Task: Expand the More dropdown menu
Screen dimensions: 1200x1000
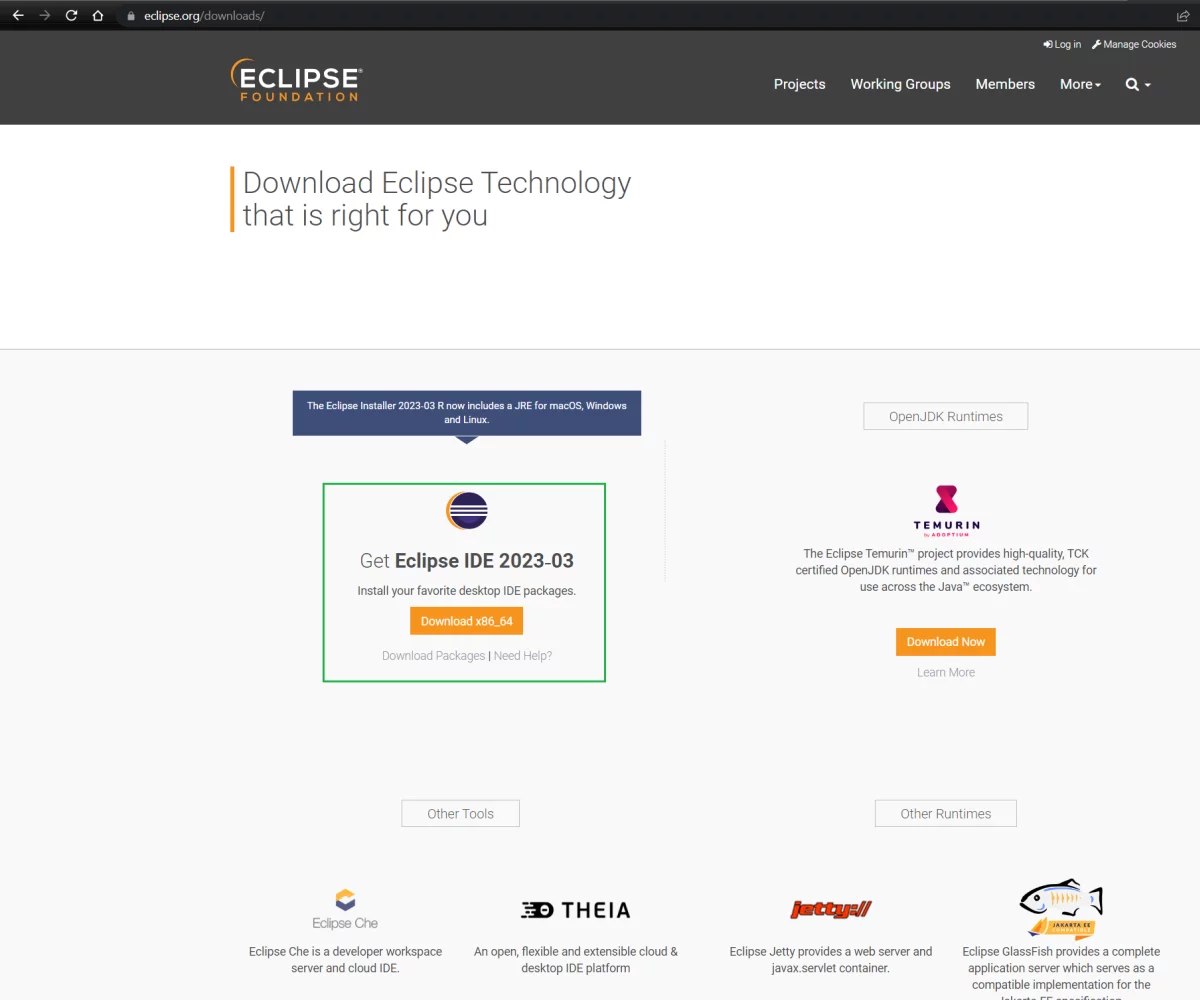Action: [x=1080, y=84]
